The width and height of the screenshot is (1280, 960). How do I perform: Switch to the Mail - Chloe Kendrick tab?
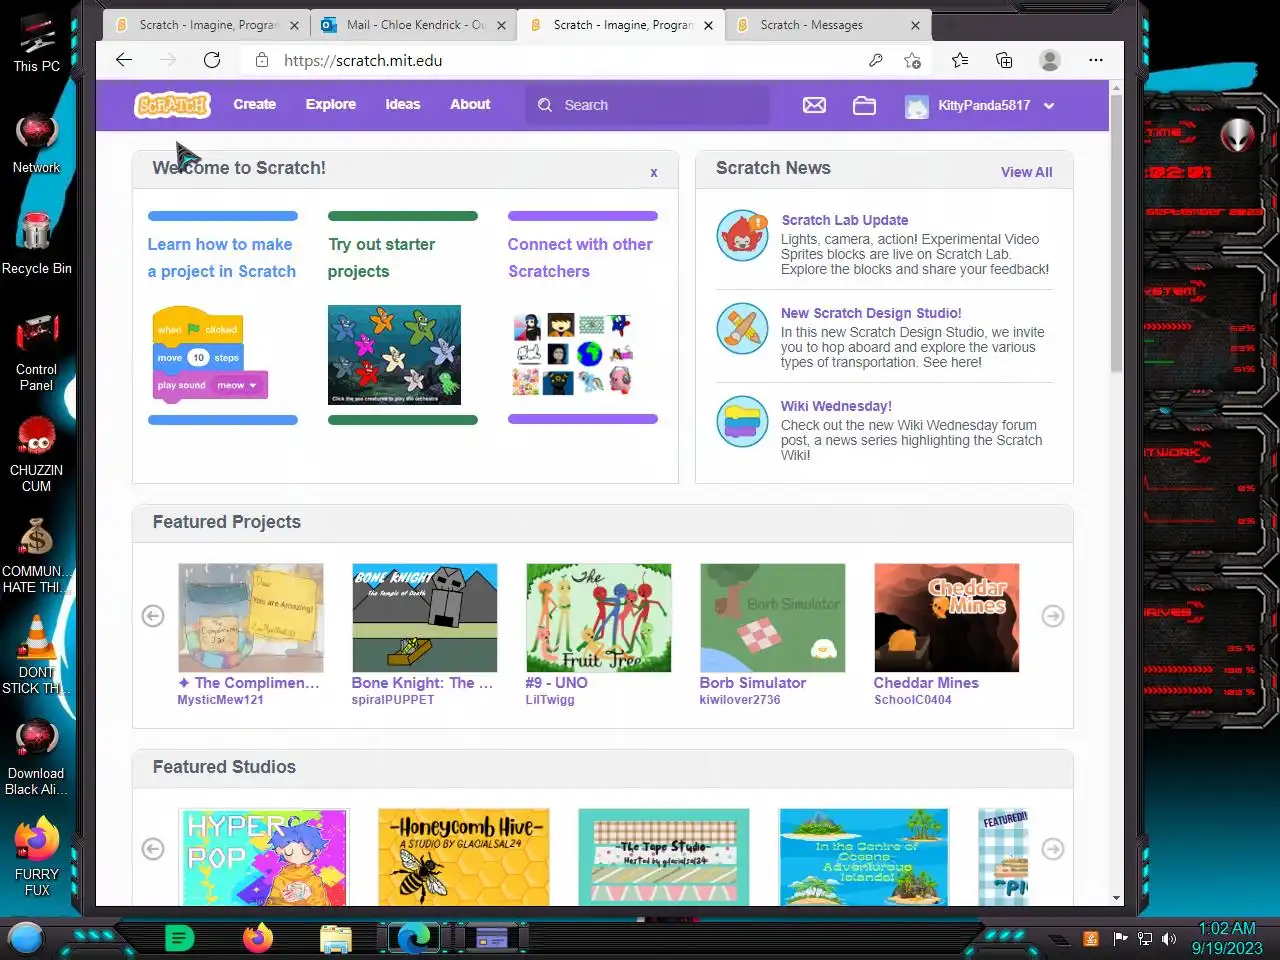(x=414, y=25)
